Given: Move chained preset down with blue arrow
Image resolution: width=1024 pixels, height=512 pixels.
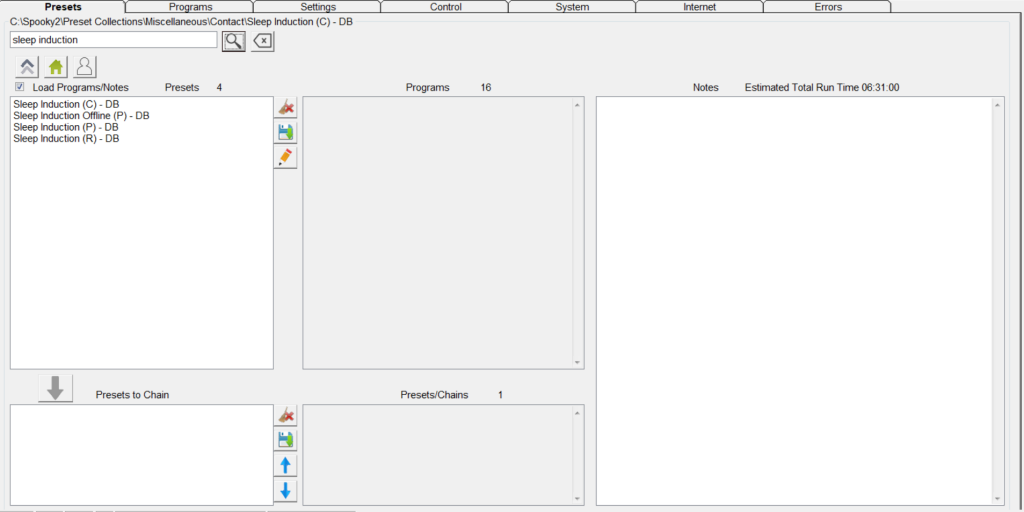Looking at the screenshot, I should point(286,490).
